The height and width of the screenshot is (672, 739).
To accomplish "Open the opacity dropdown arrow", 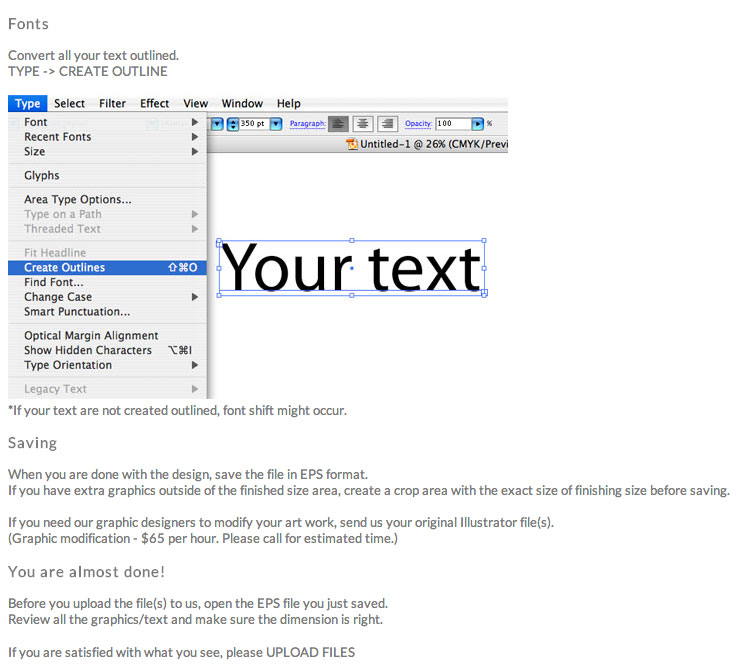I will click(x=477, y=124).
